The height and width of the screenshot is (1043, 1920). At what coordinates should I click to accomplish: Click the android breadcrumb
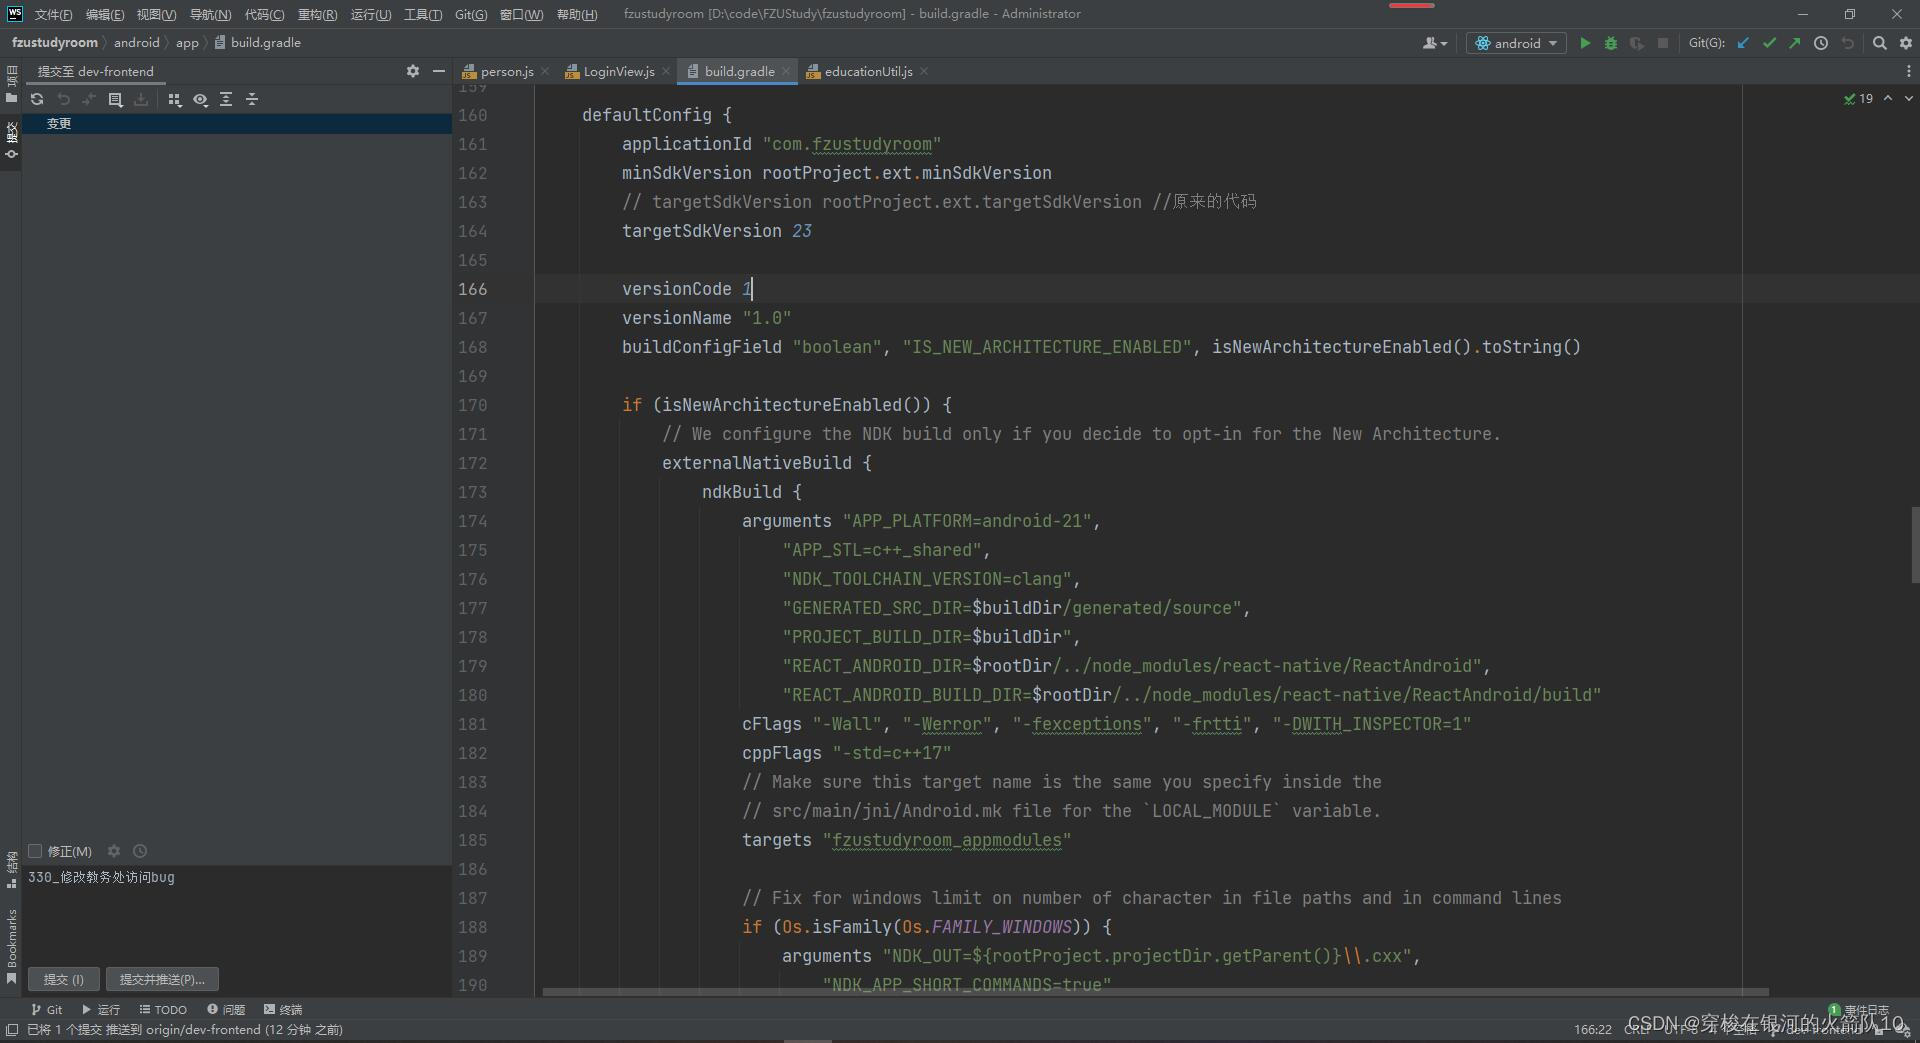[x=136, y=43]
